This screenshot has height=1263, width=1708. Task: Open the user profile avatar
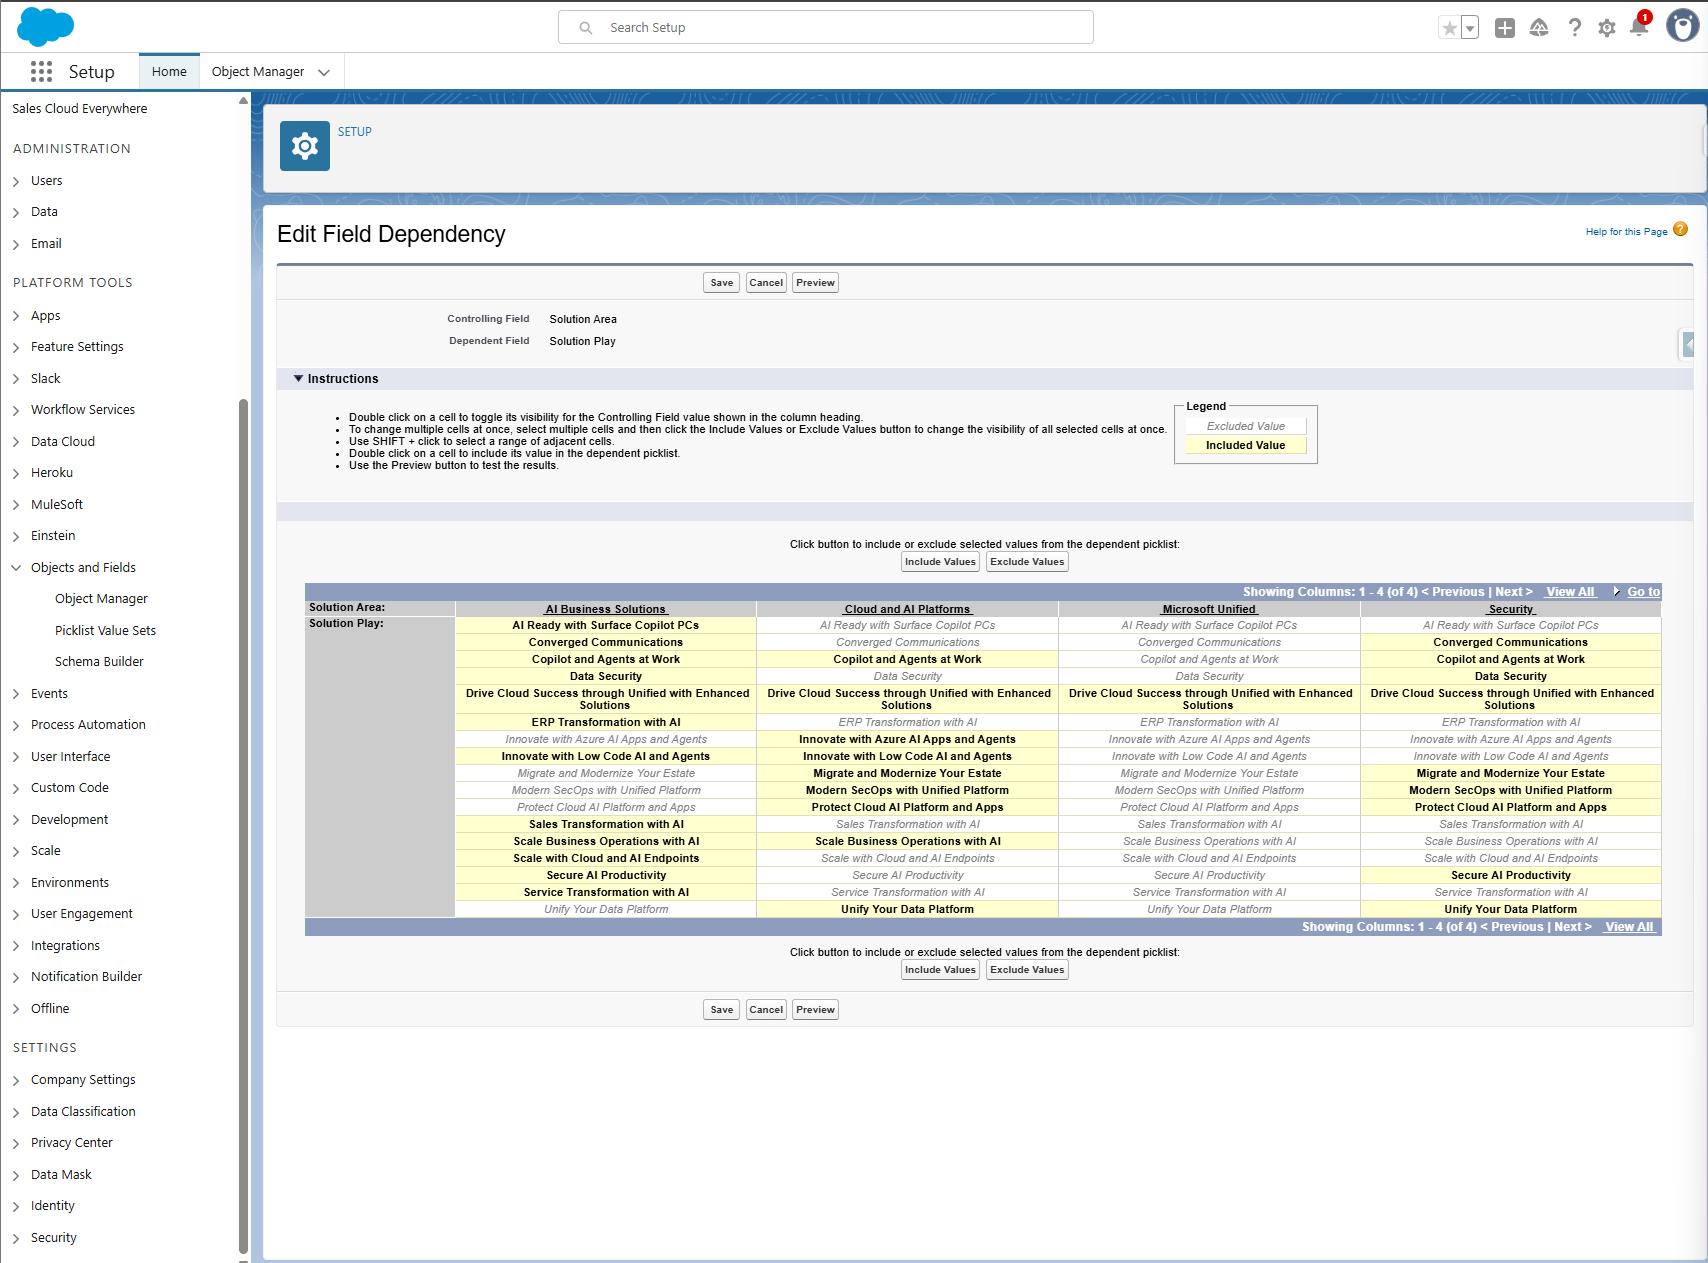1683,26
